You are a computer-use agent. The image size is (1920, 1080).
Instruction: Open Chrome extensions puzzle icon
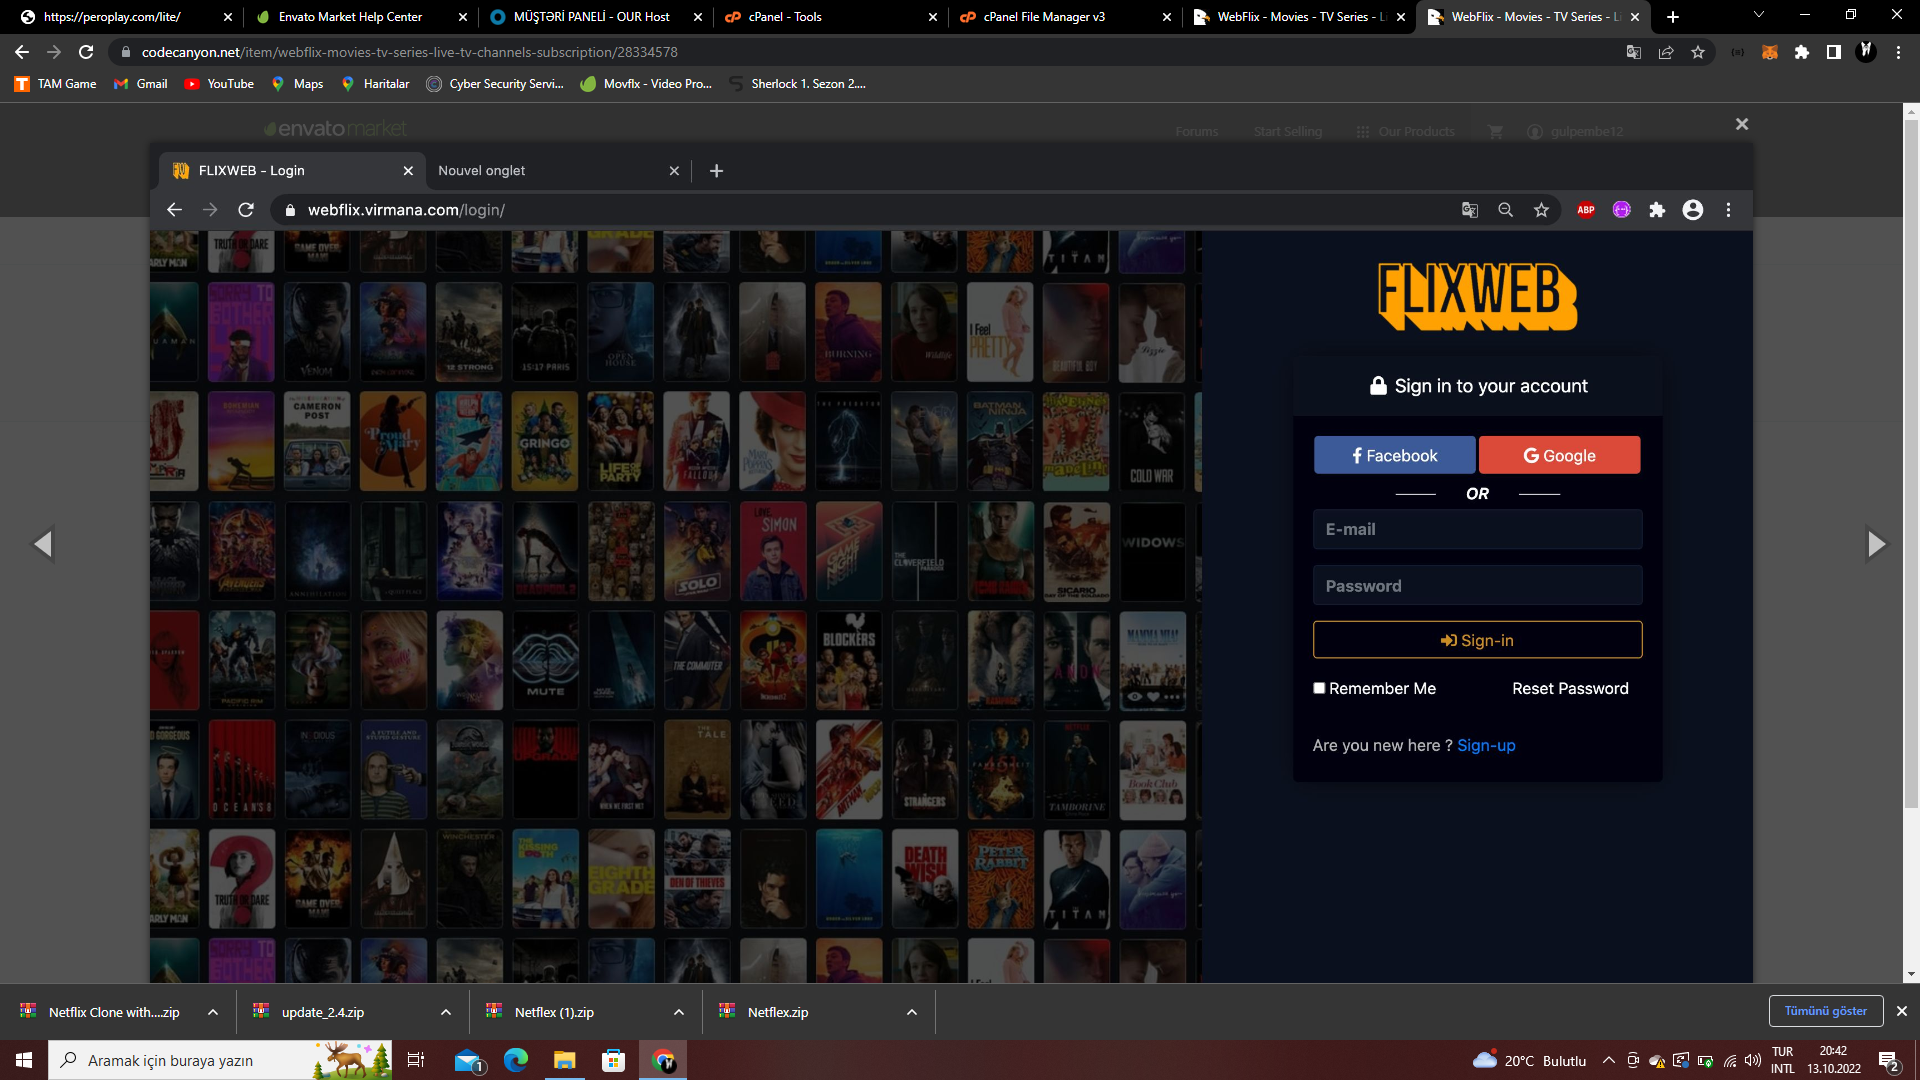[x=1802, y=52]
